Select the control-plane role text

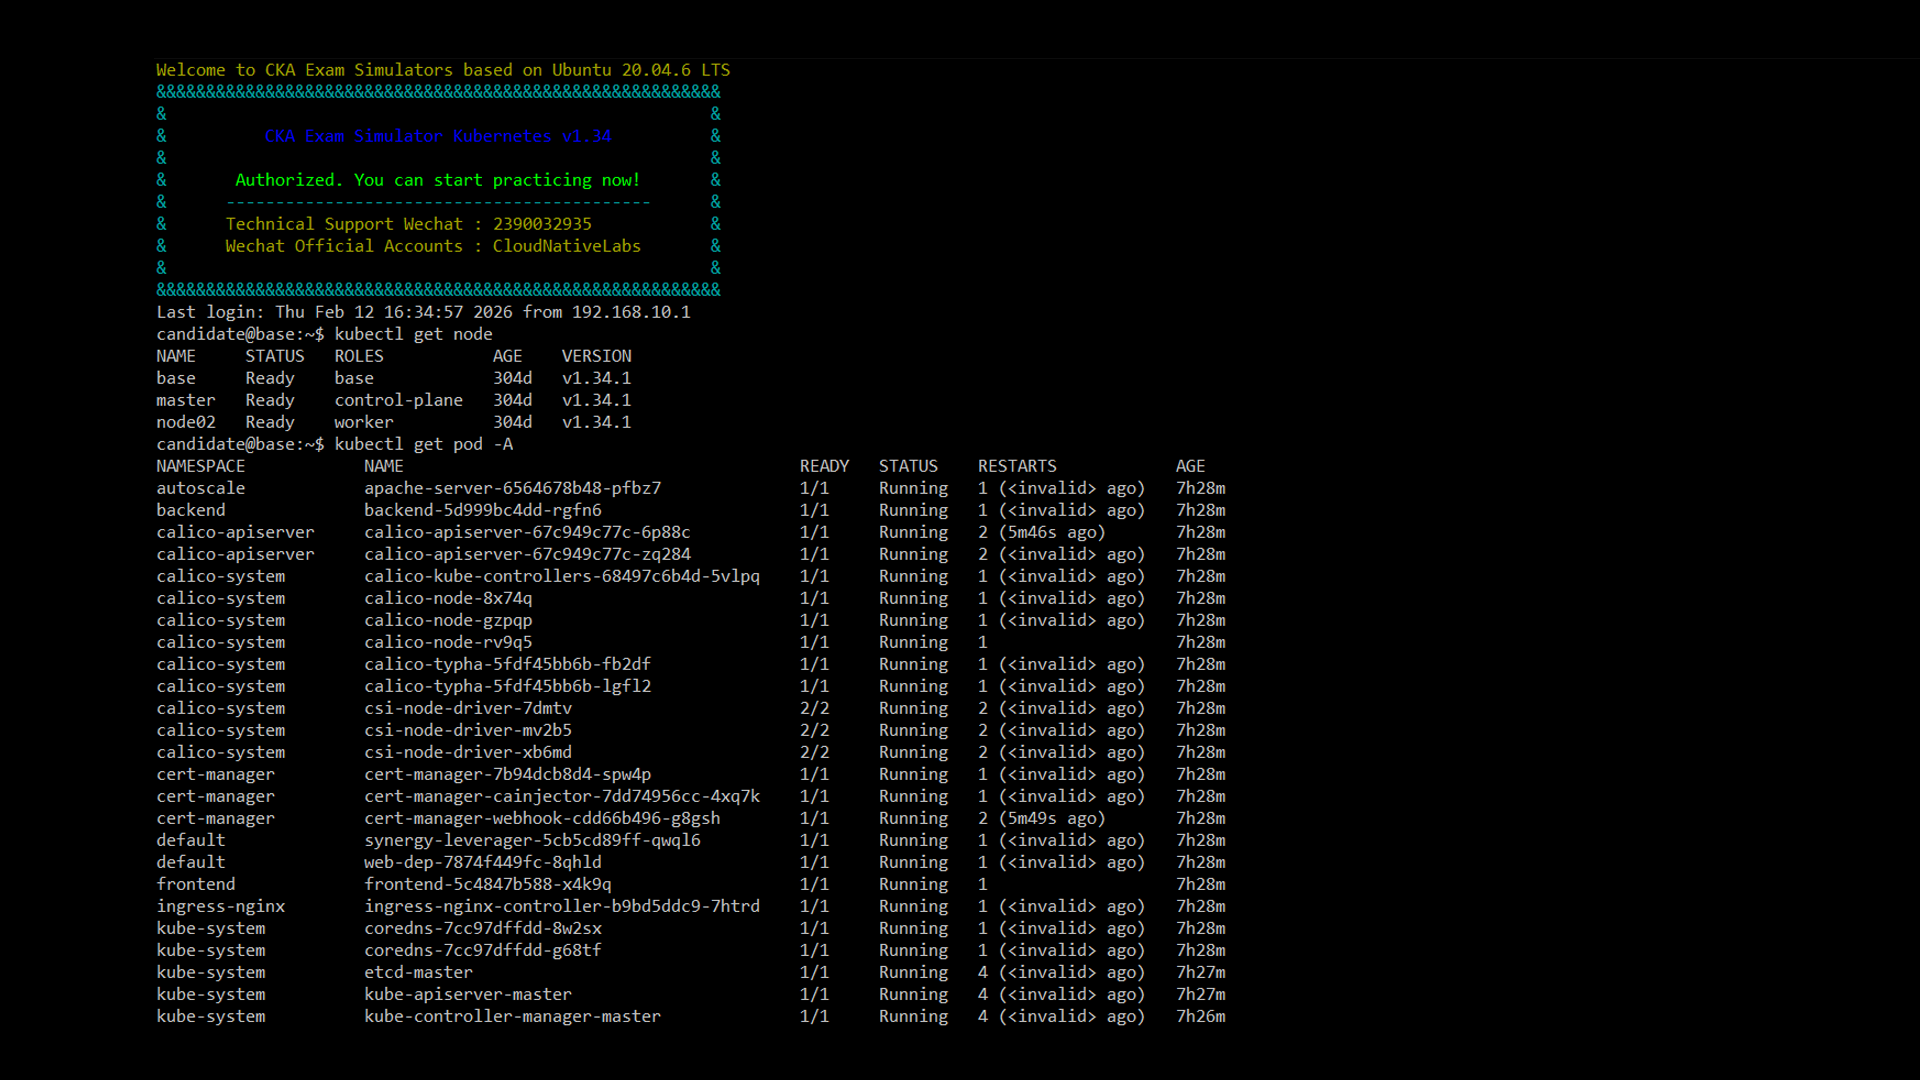[398, 400]
